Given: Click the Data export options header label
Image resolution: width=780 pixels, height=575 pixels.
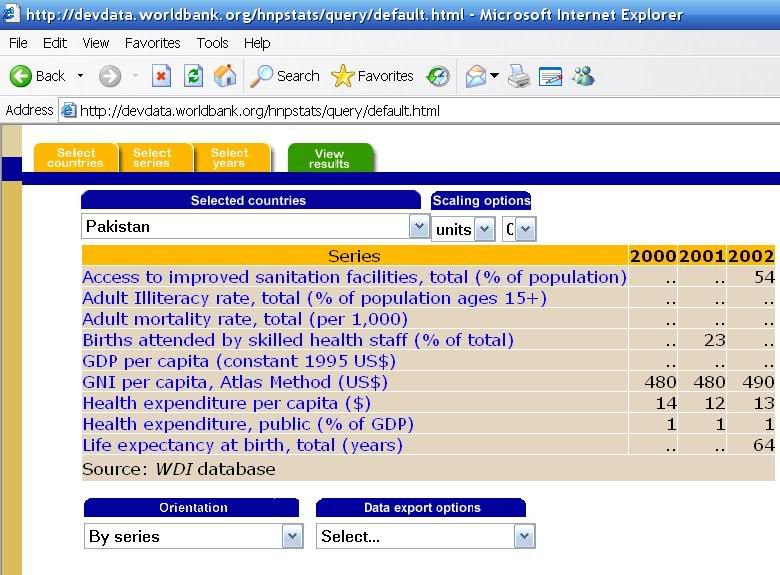Looking at the screenshot, I should point(422,507).
